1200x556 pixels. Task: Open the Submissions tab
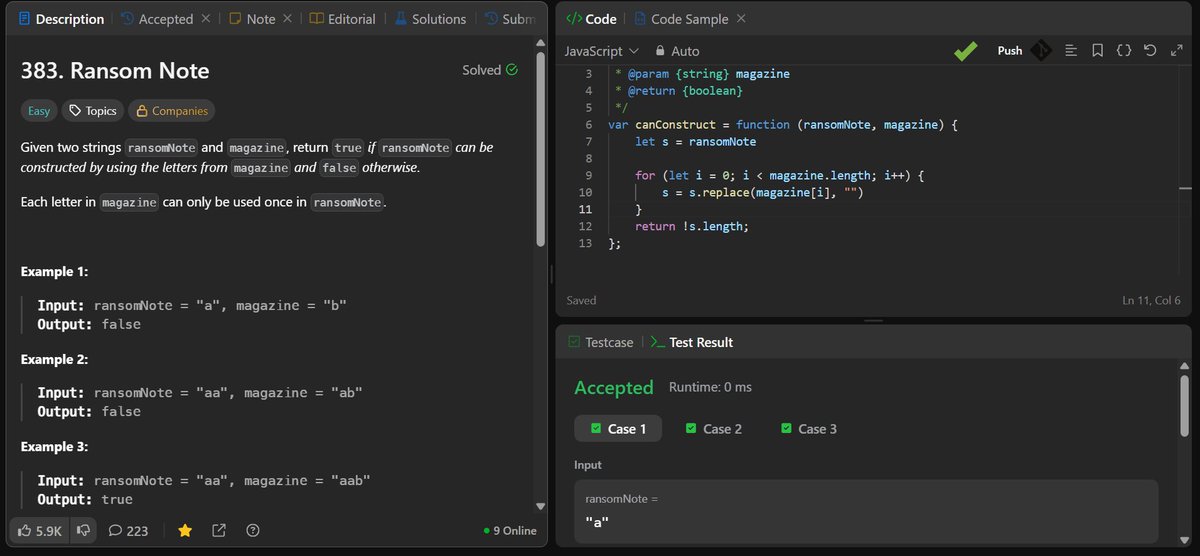coord(510,19)
